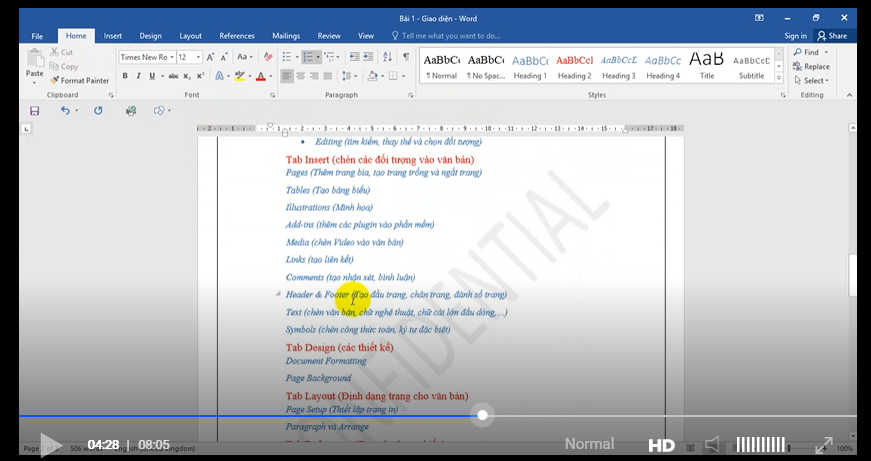
Task: Click the Redo icon
Action: tap(98, 111)
